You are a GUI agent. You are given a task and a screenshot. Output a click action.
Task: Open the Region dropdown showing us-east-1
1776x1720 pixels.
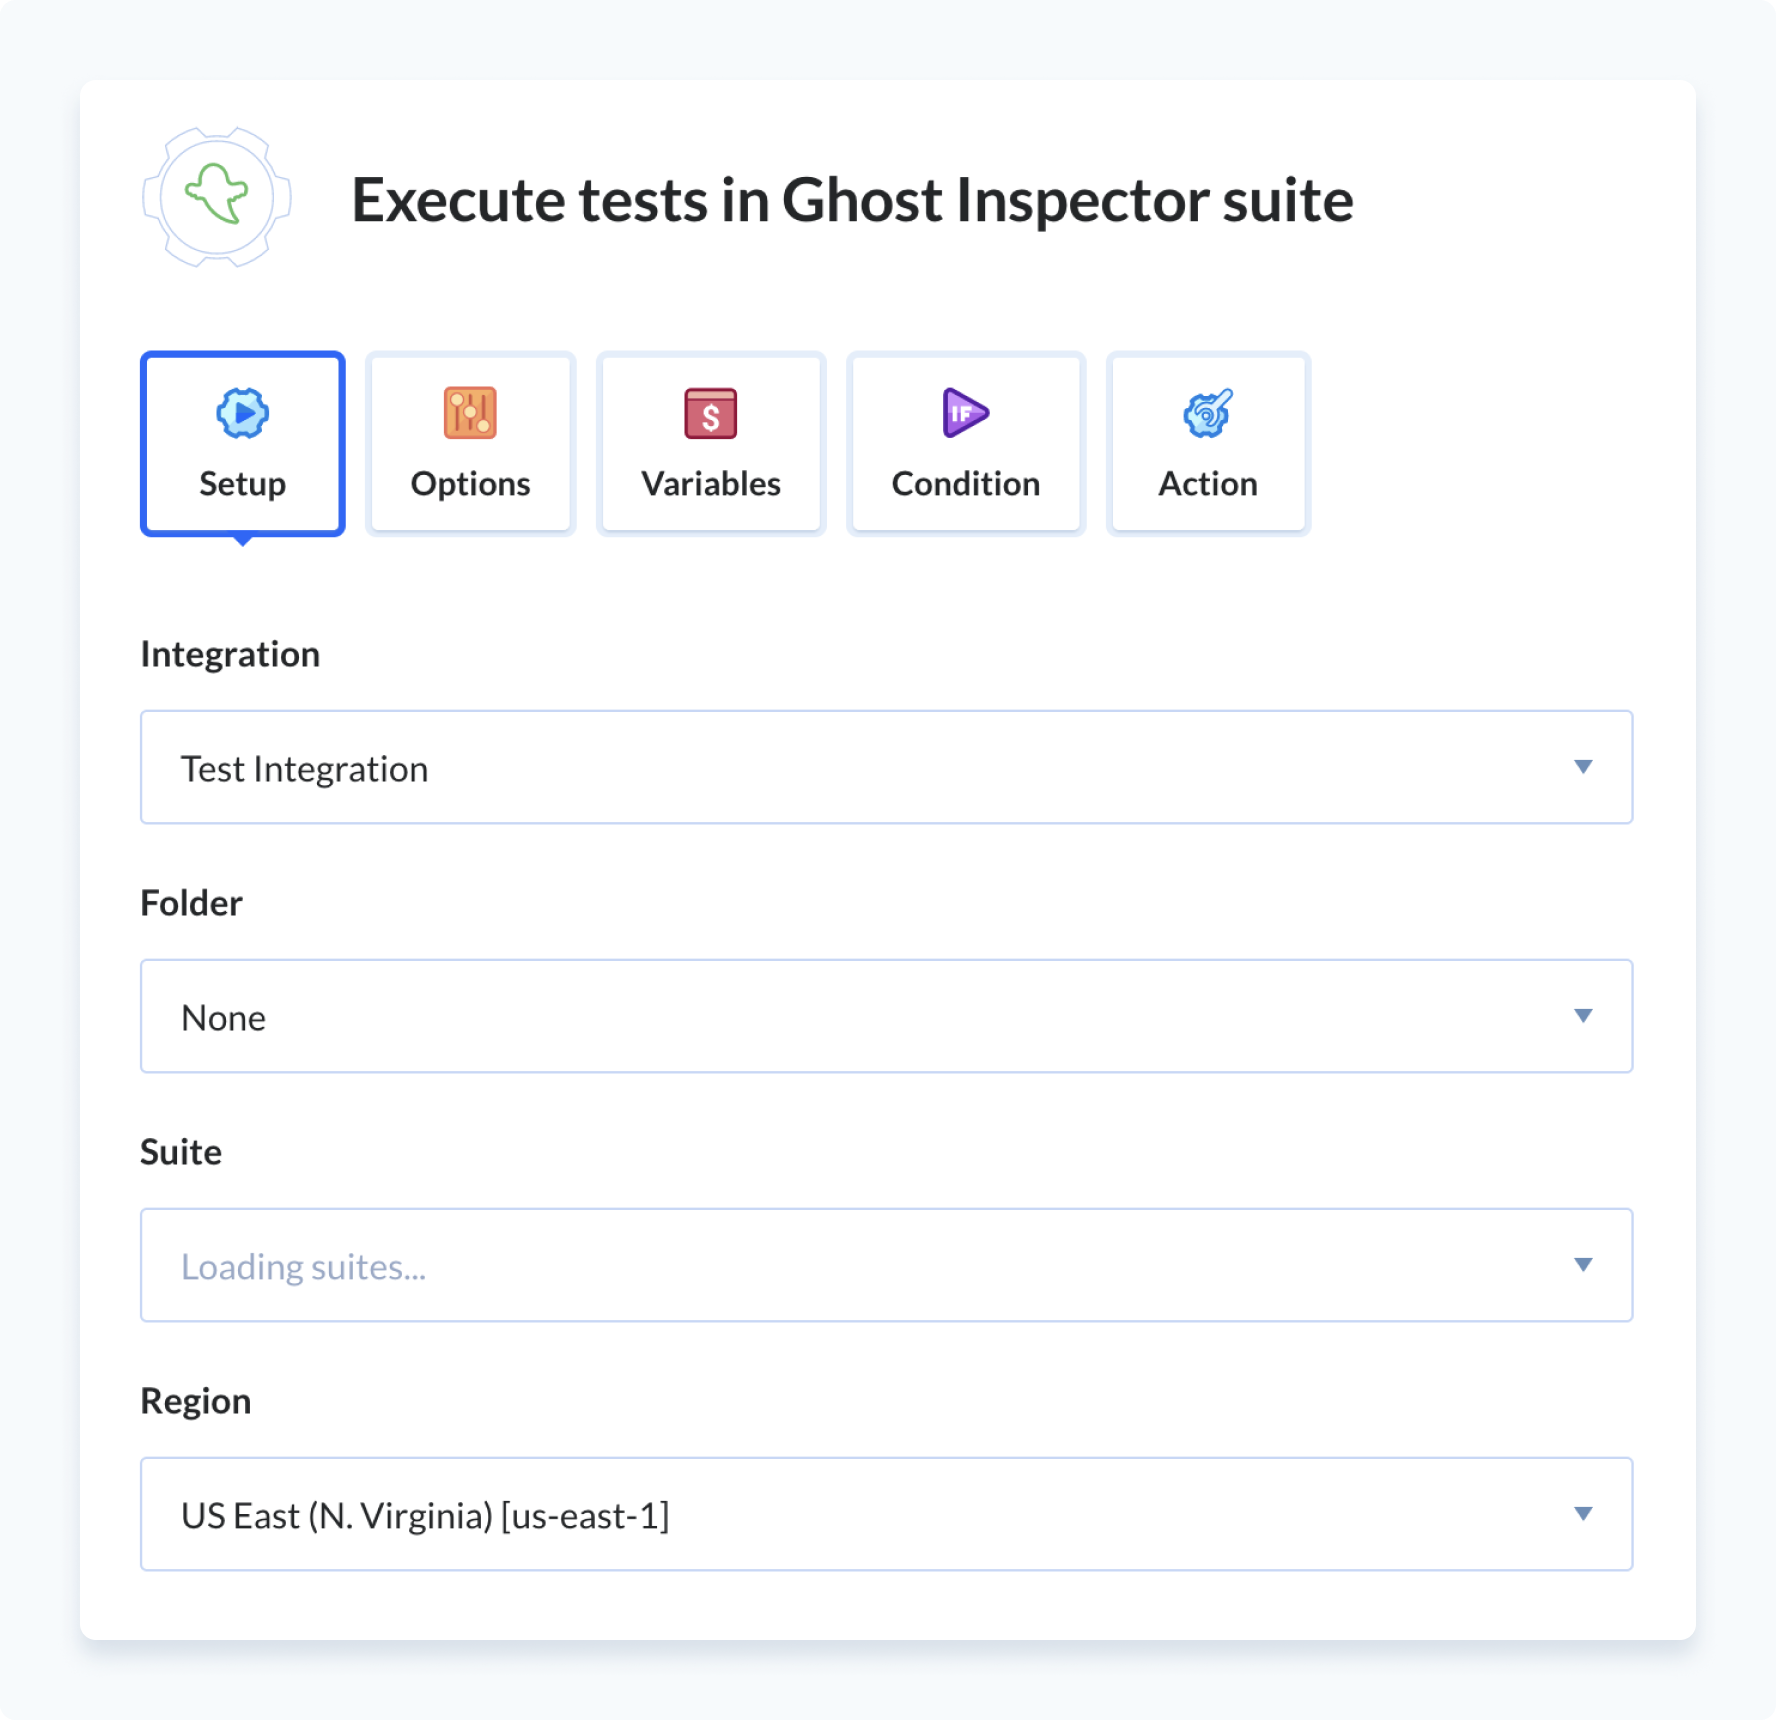[x=886, y=1514]
